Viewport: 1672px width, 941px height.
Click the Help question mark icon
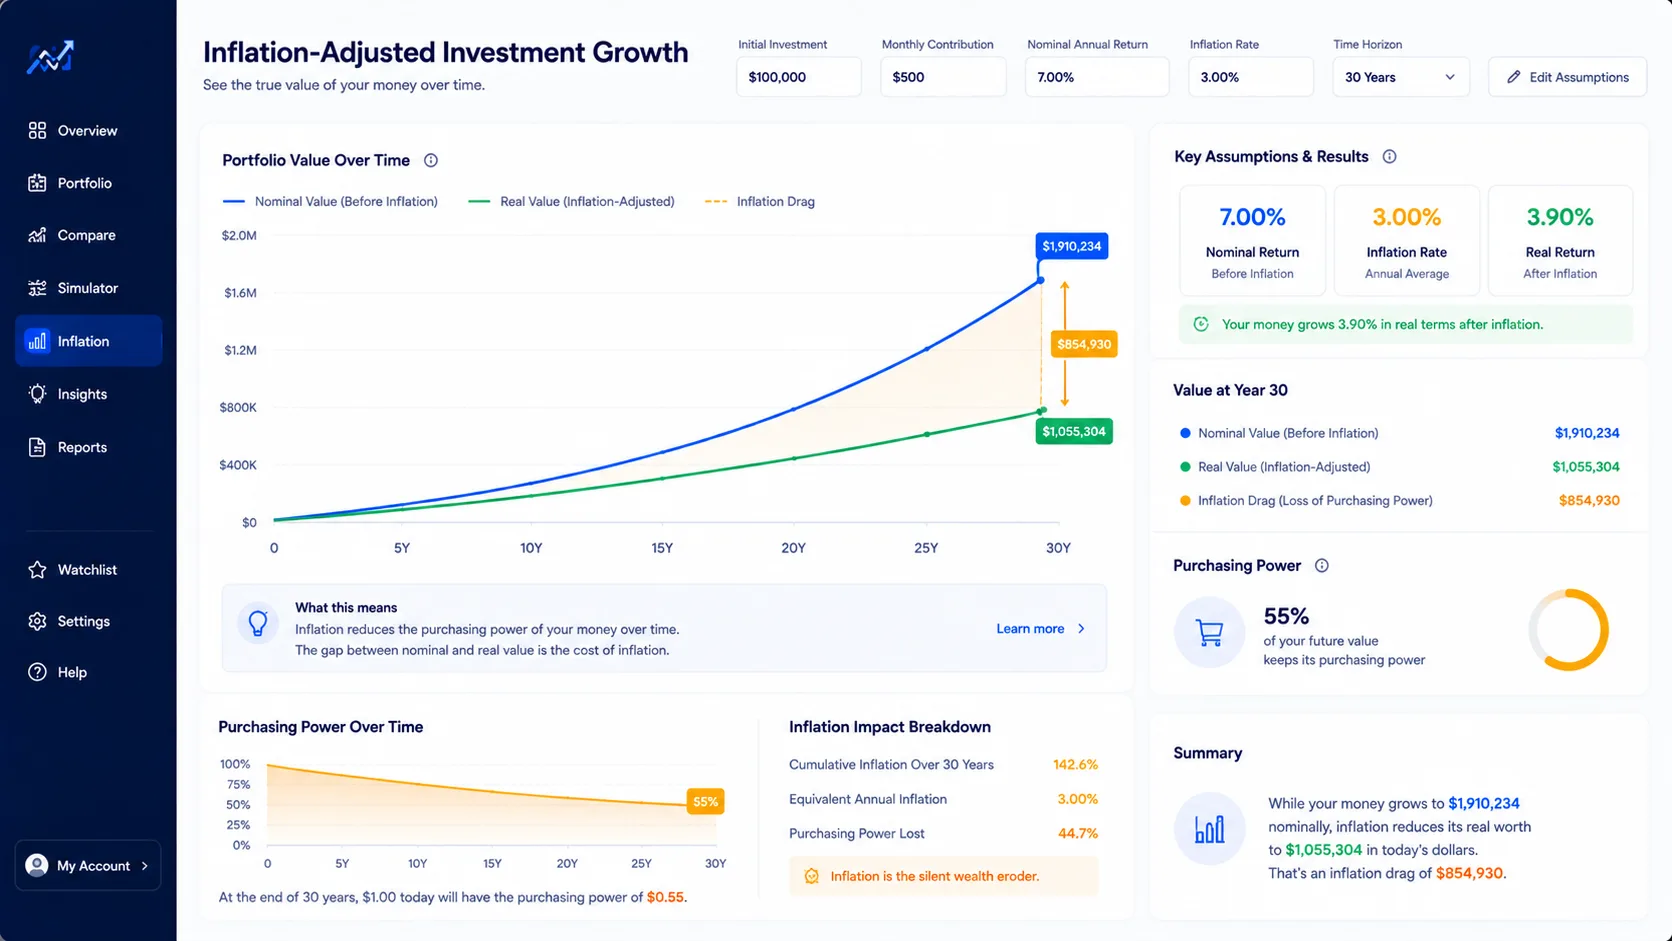click(37, 672)
